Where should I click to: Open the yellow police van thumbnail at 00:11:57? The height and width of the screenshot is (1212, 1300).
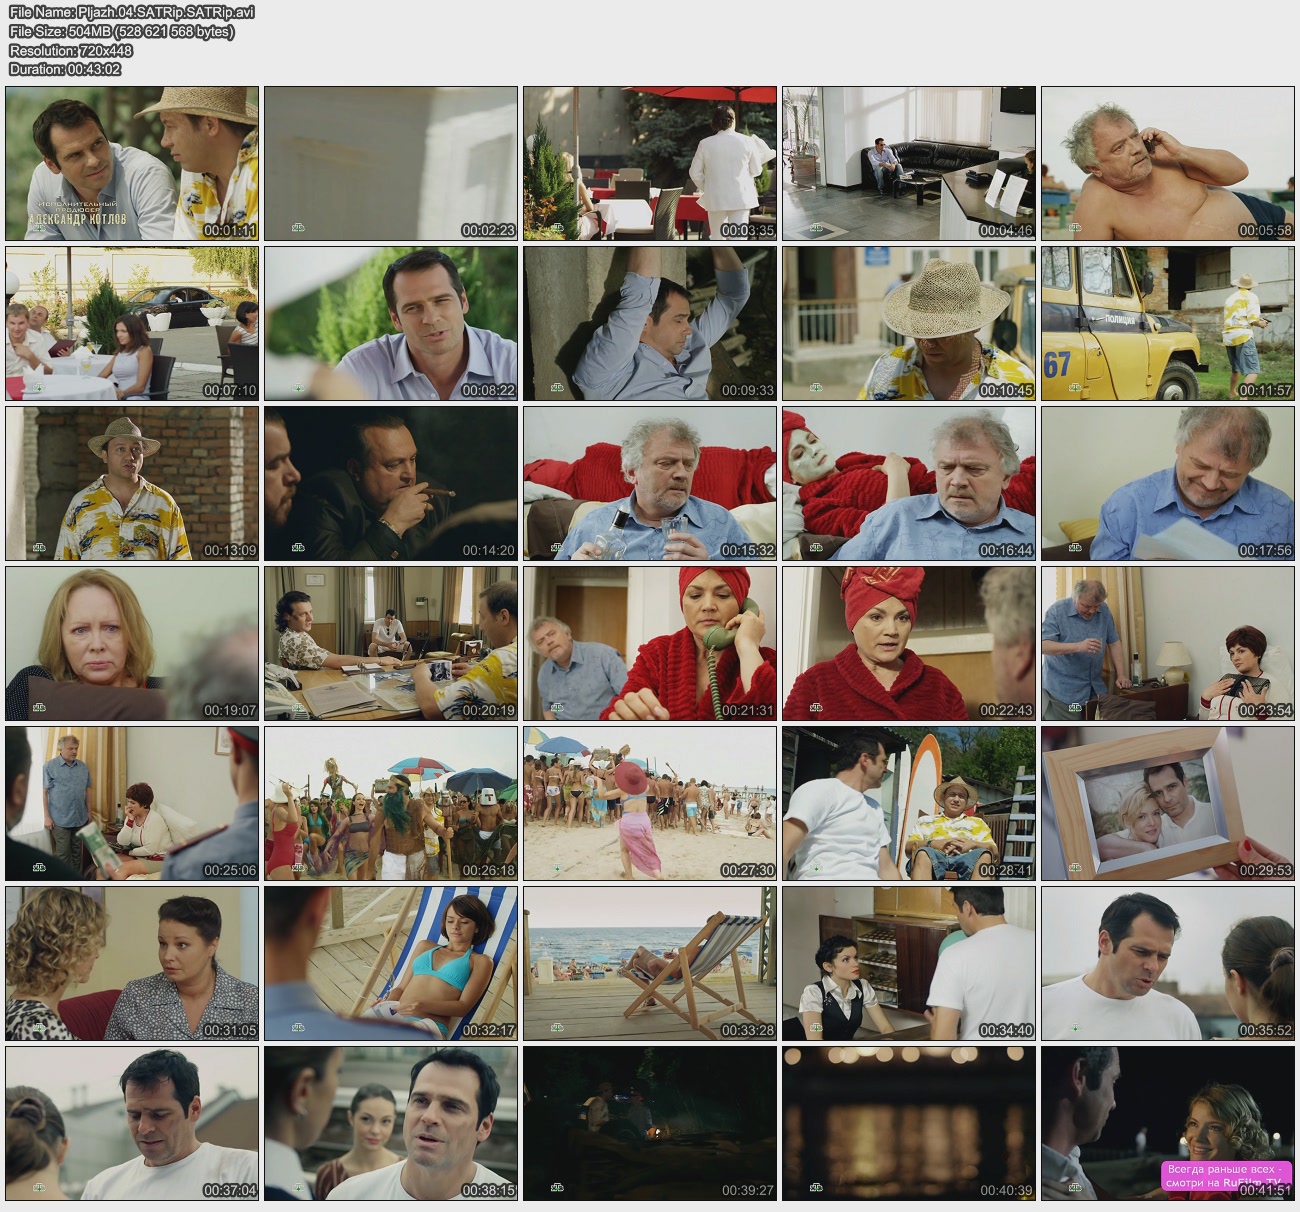(1167, 323)
